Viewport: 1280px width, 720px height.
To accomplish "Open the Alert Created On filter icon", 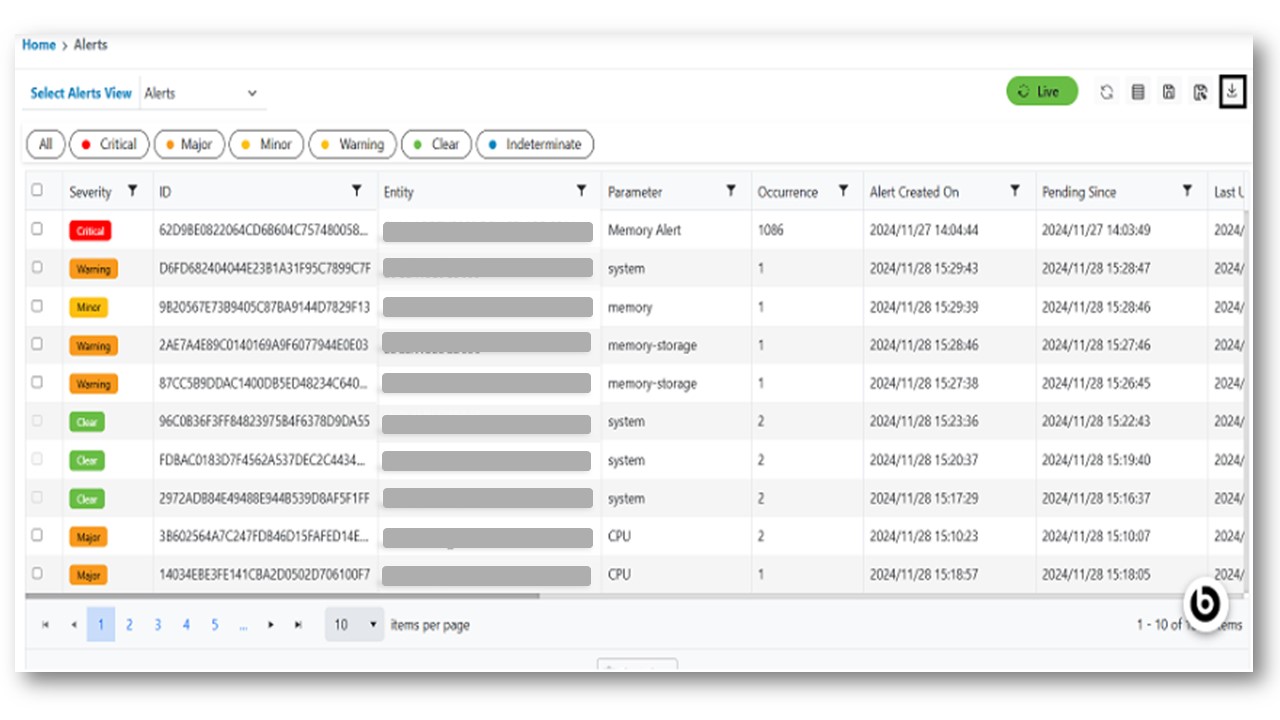I will pyautogui.click(x=1015, y=191).
